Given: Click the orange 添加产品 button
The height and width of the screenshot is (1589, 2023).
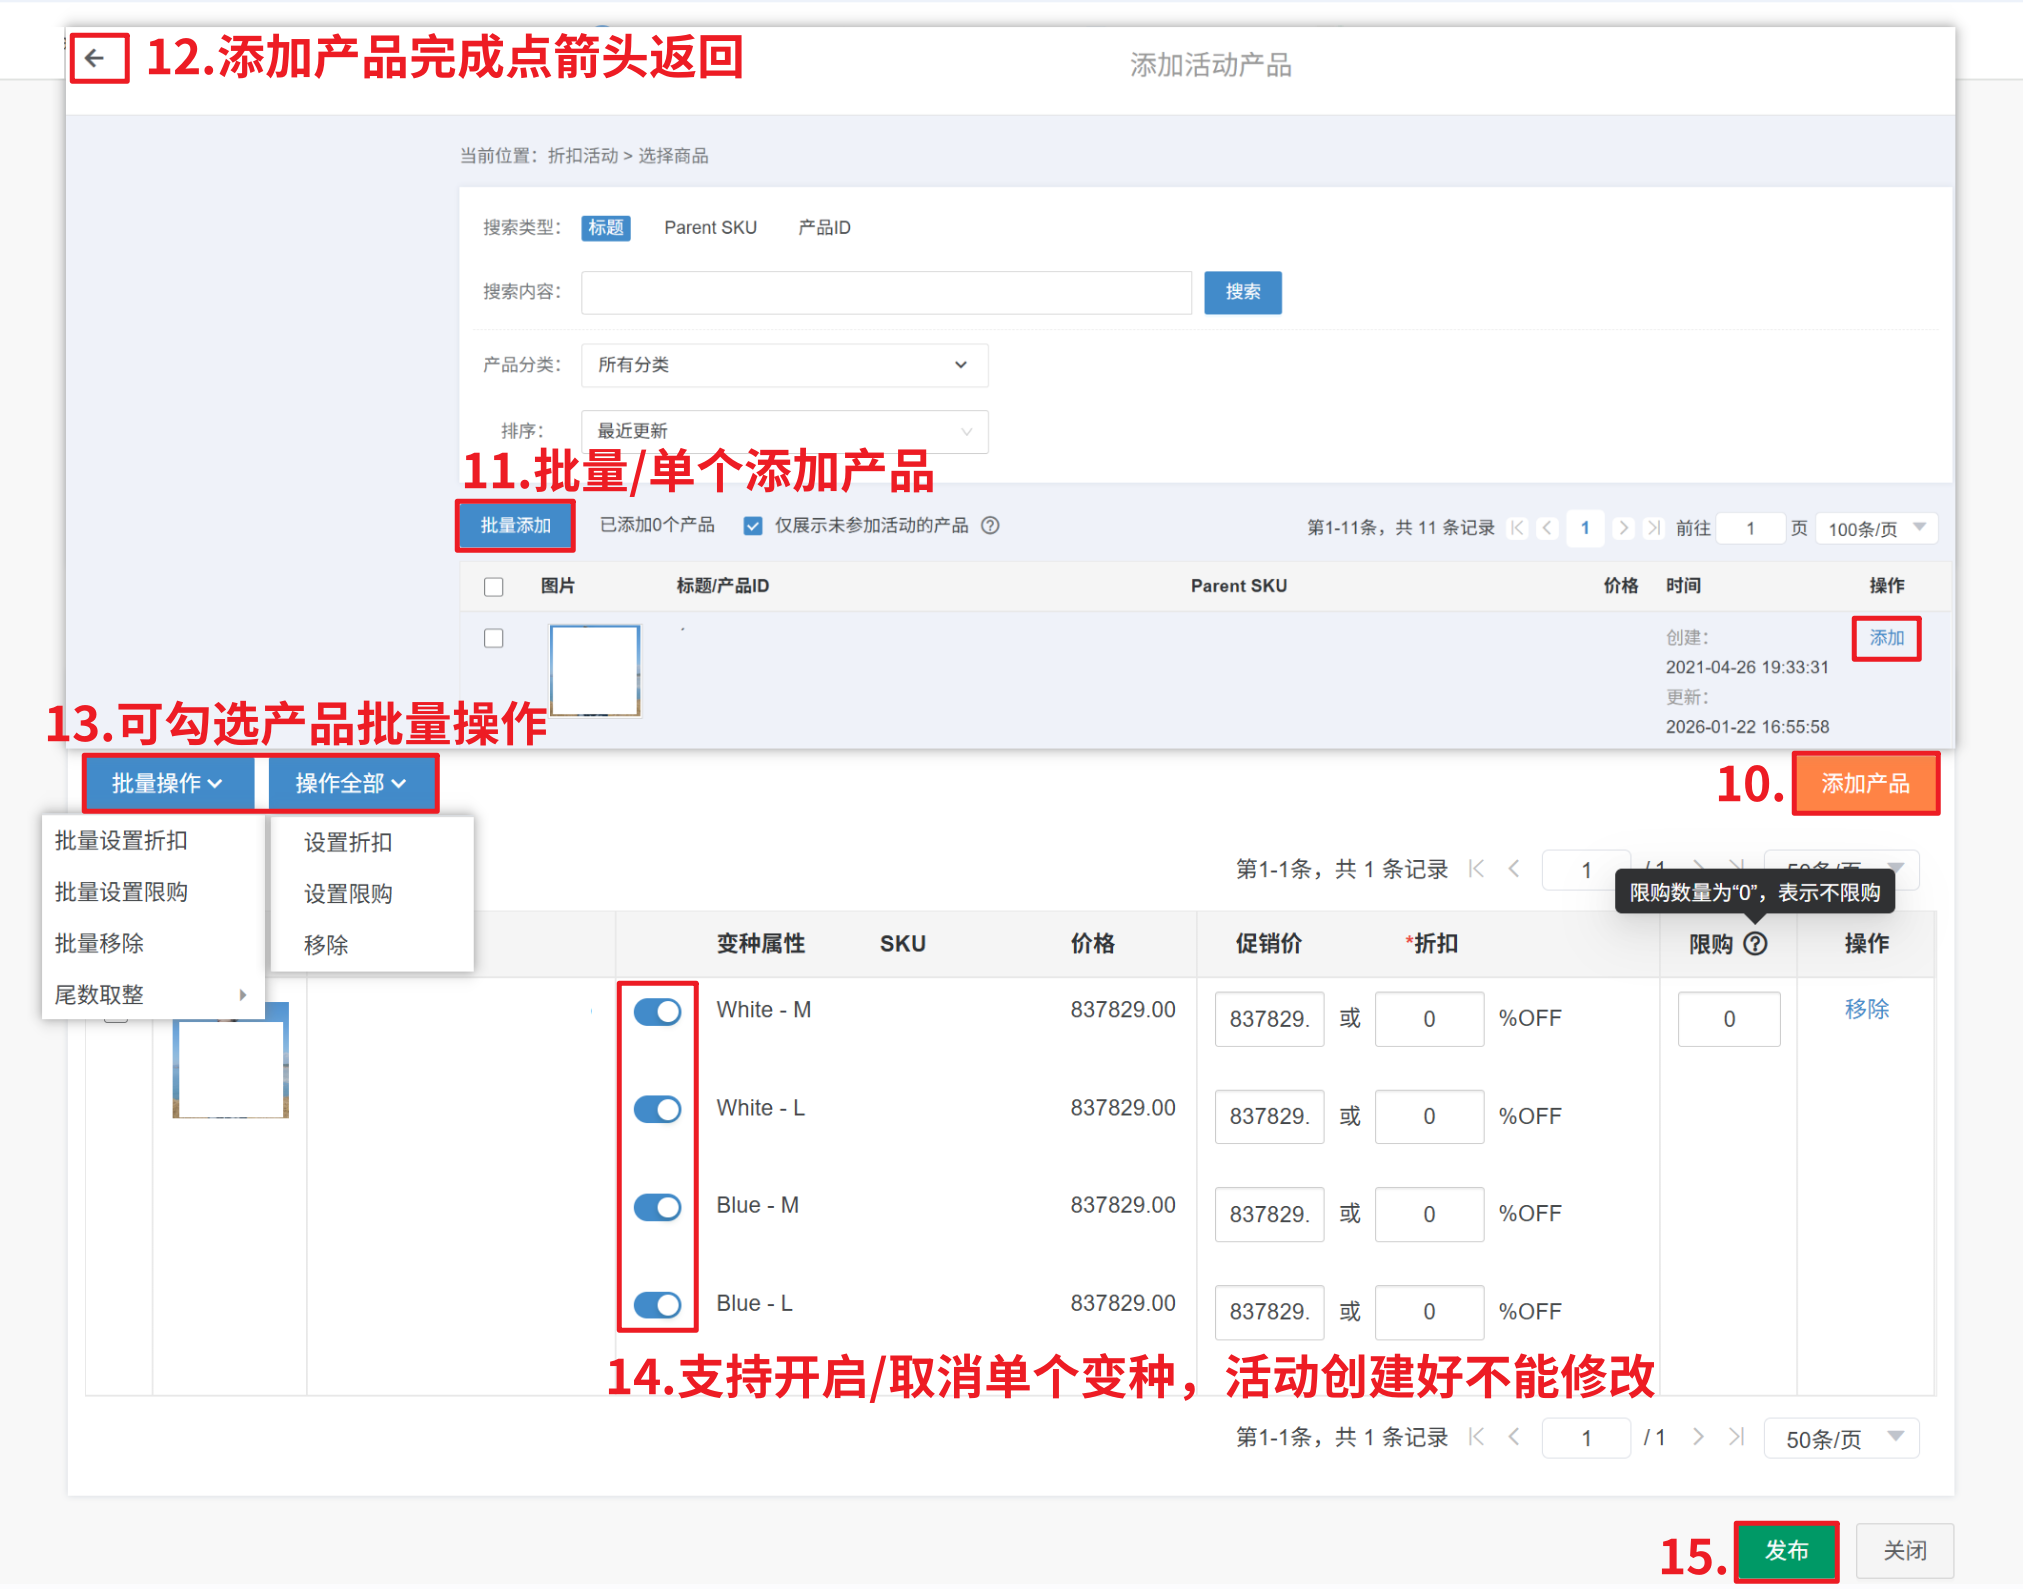Looking at the screenshot, I should (x=1865, y=784).
